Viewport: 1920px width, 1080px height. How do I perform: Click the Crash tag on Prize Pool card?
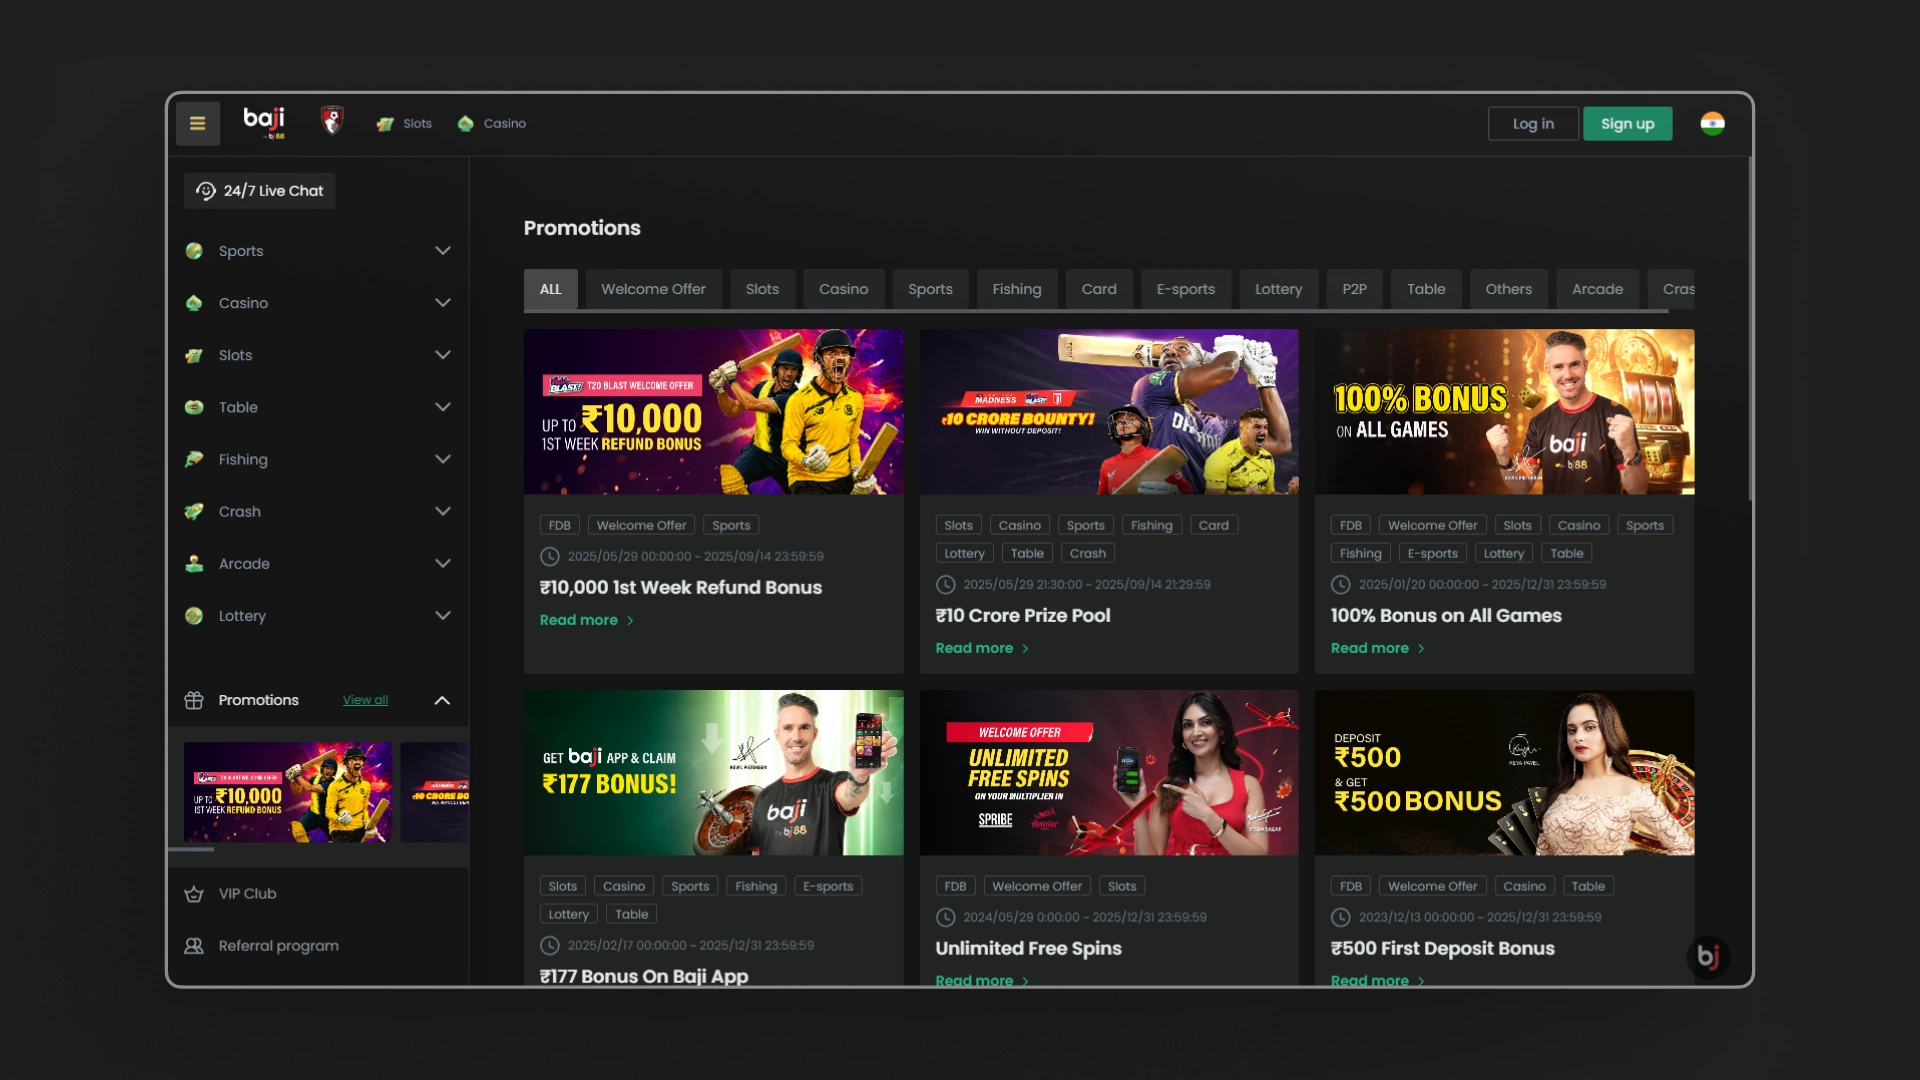tap(1087, 553)
